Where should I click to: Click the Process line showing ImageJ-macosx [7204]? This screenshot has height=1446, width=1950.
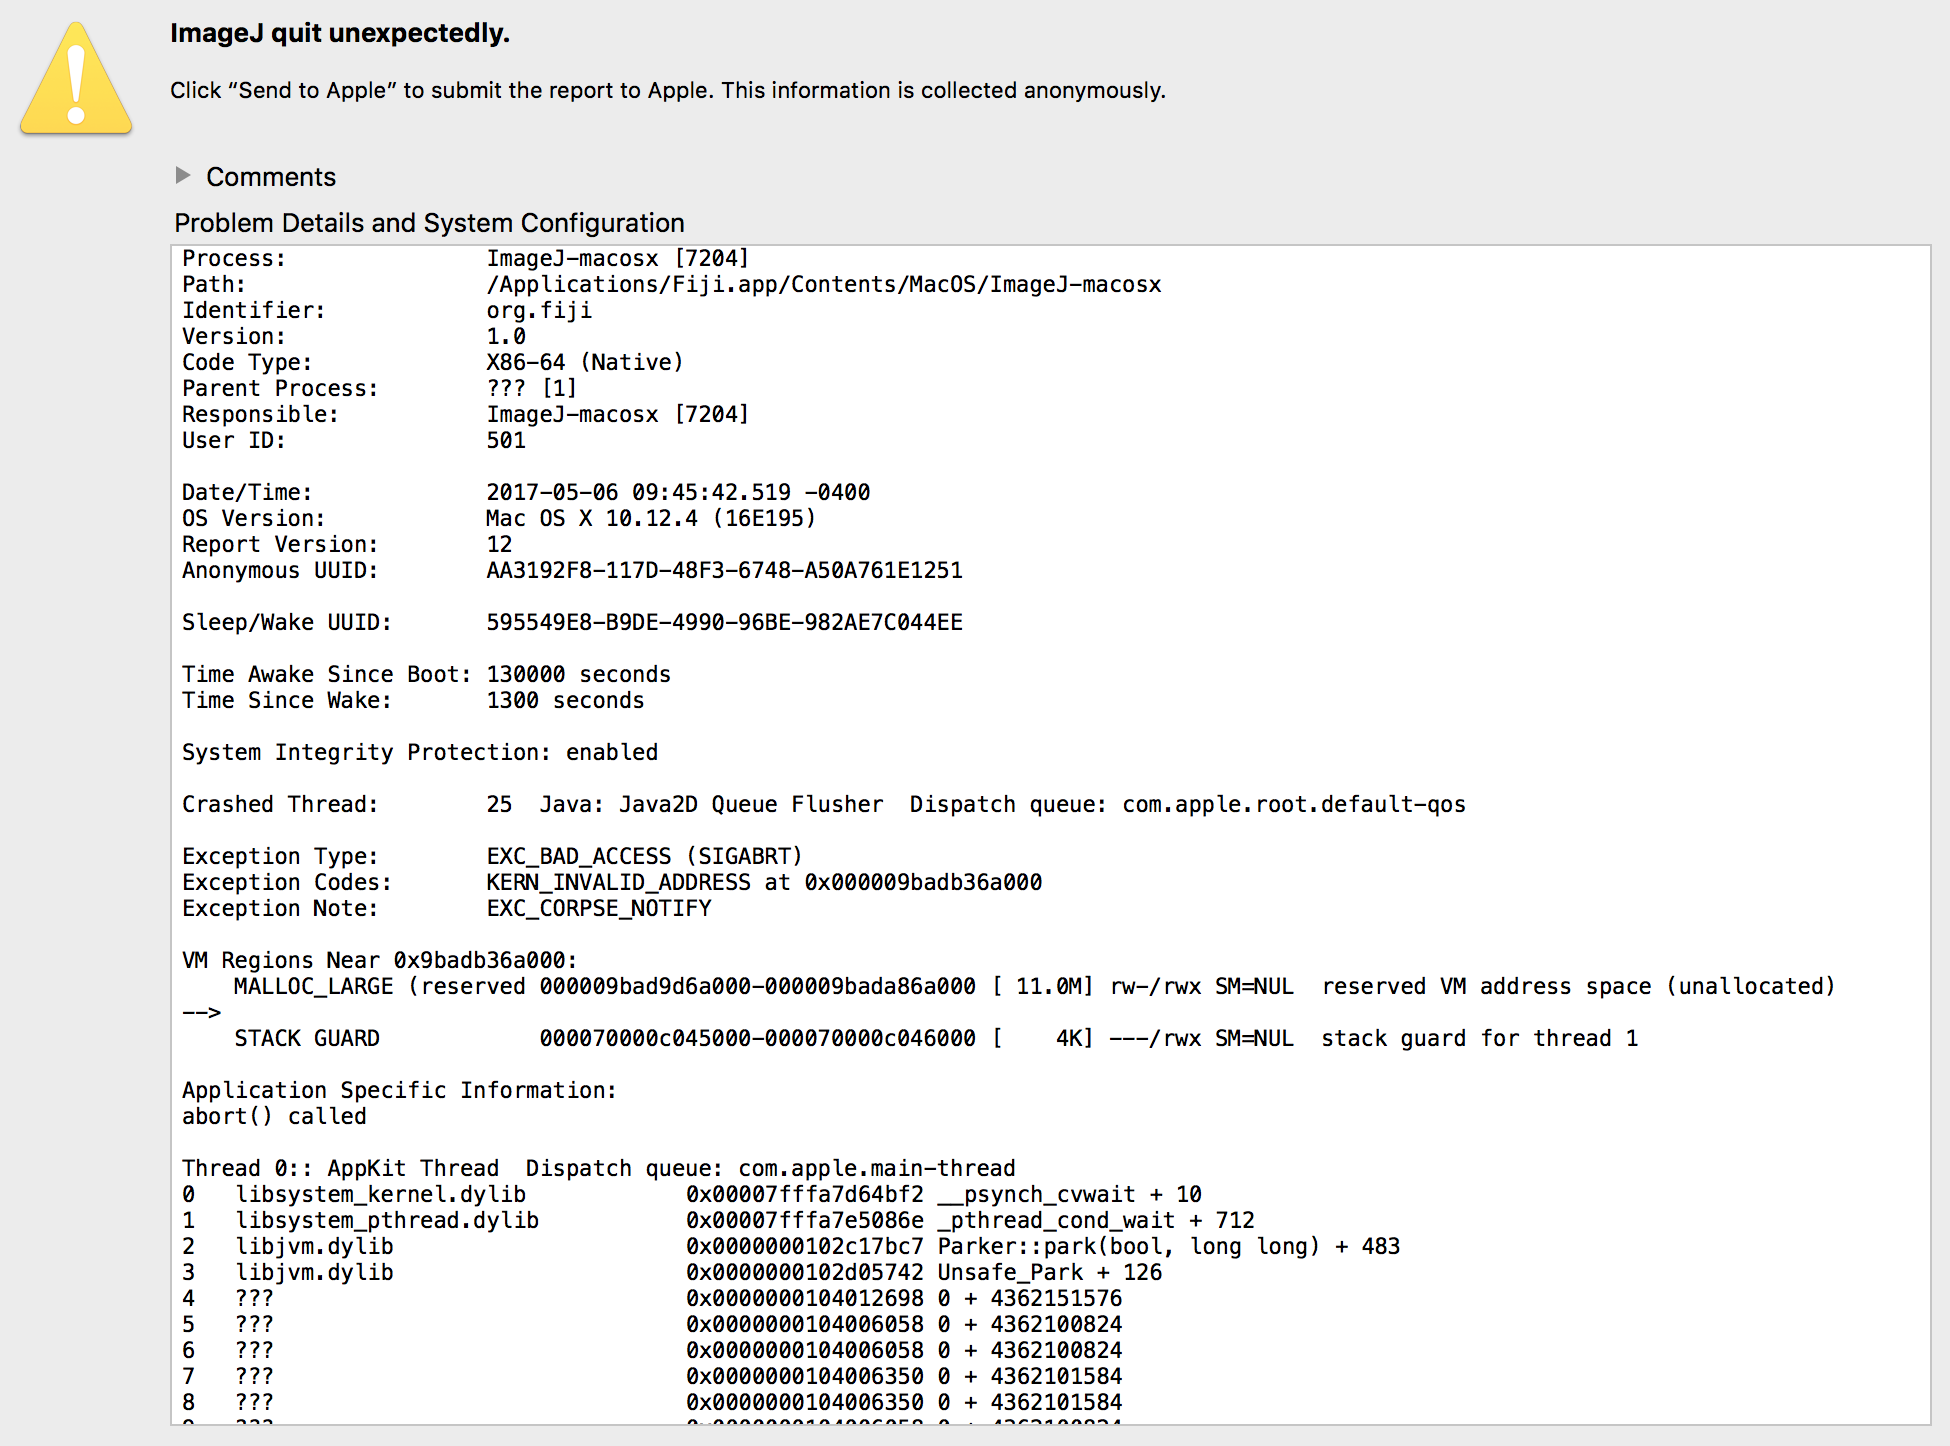[x=617, y=259]
